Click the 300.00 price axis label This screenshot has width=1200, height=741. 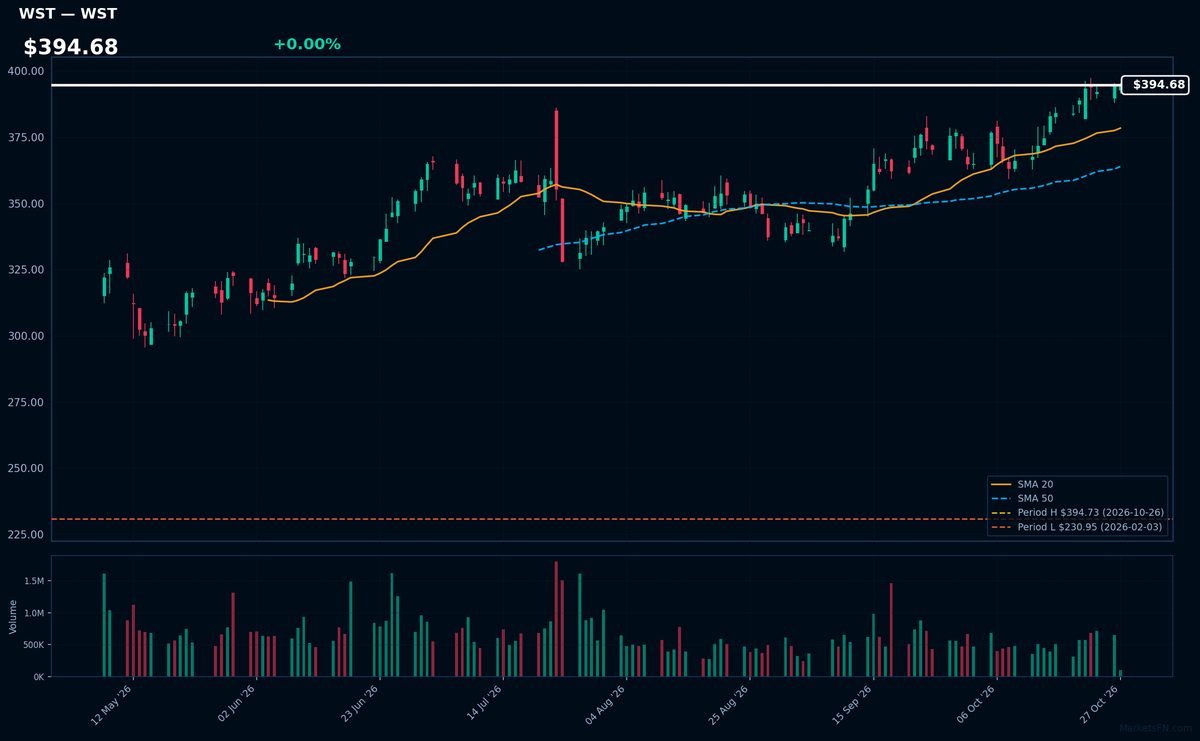[x=25, y=336]
